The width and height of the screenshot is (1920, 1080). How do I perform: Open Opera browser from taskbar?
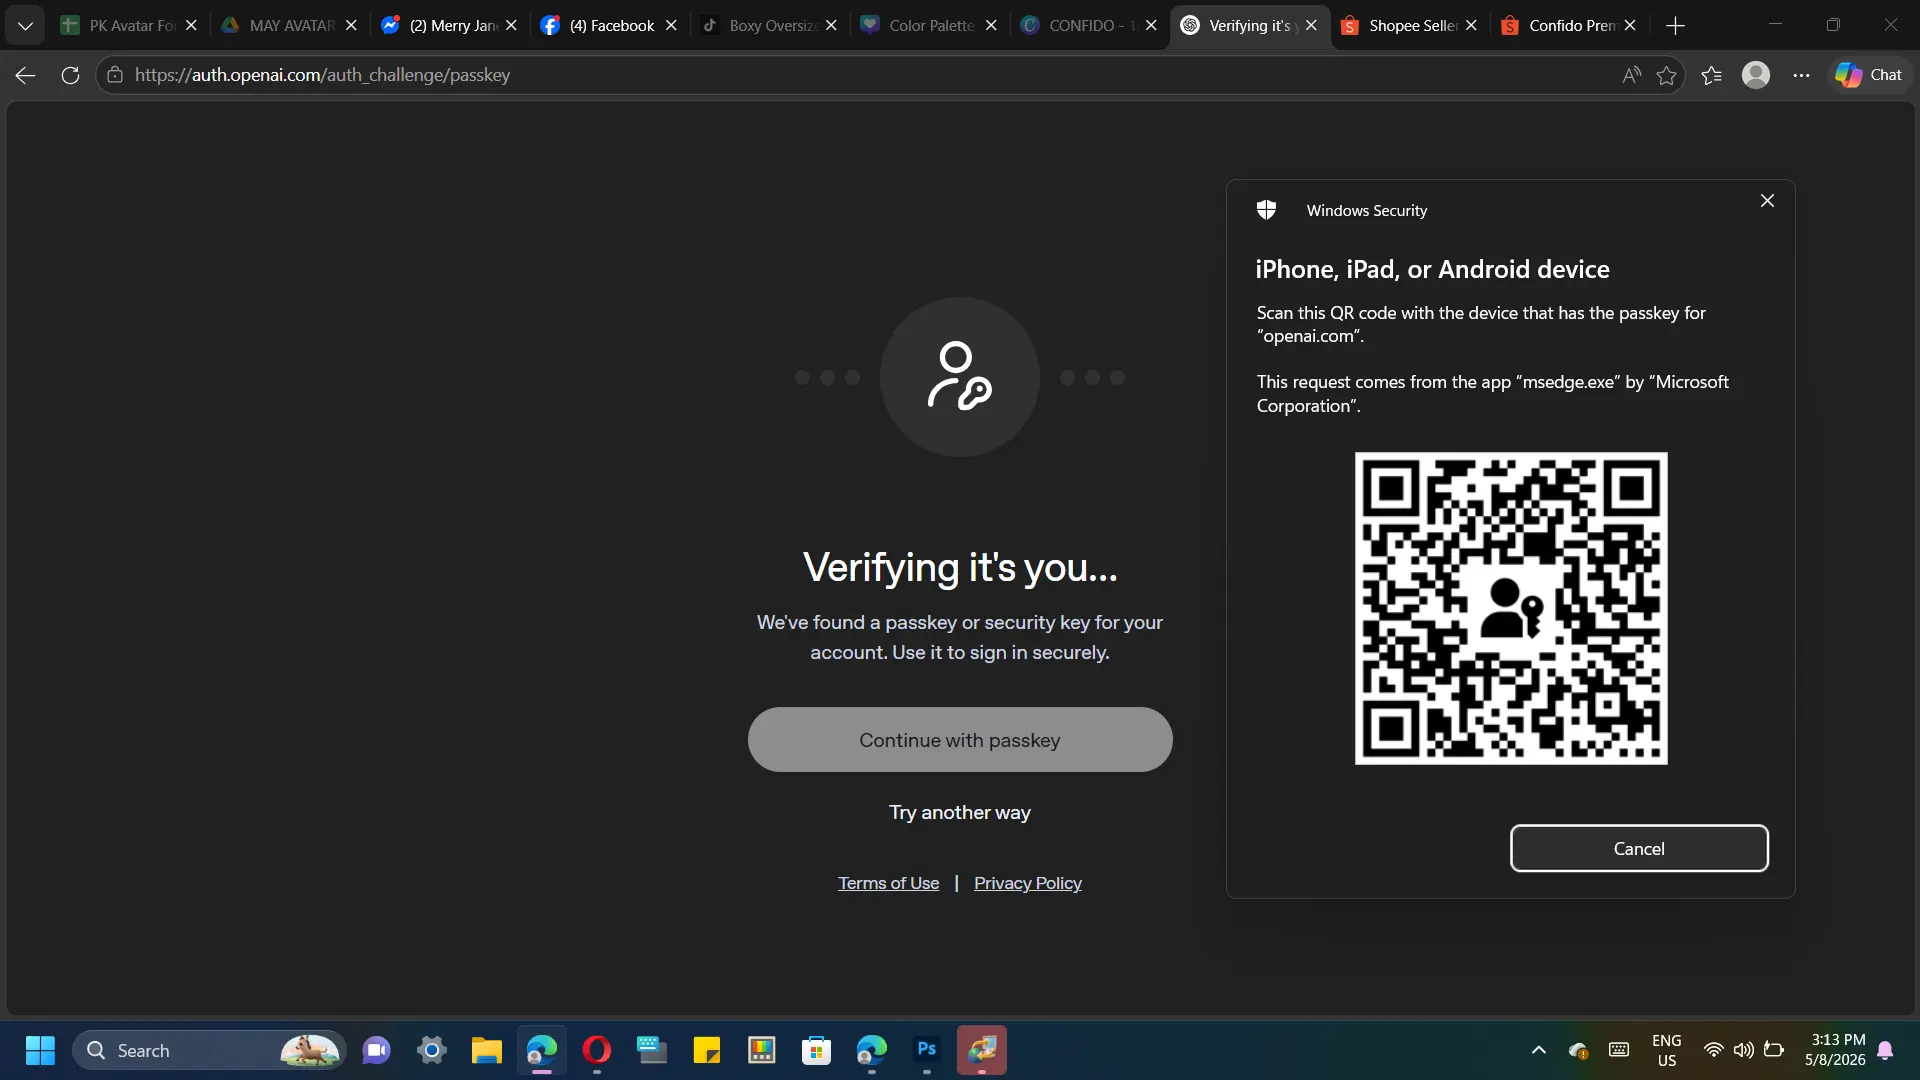(596, 1051)
